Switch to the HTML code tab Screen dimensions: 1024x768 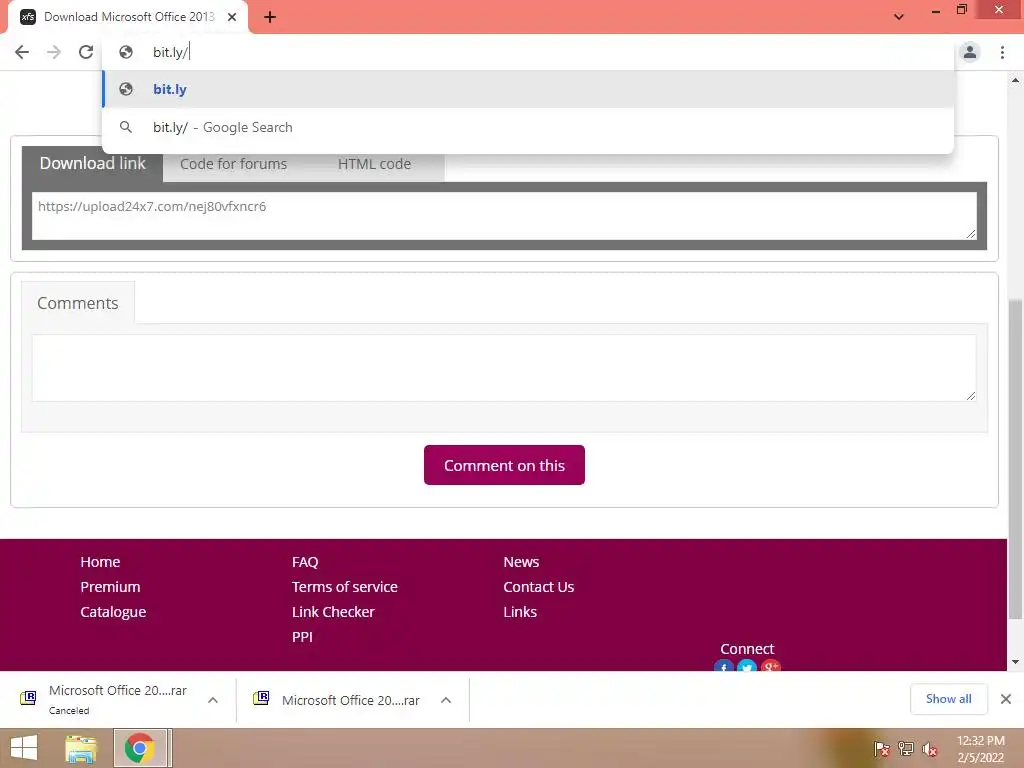coord(374,164)
